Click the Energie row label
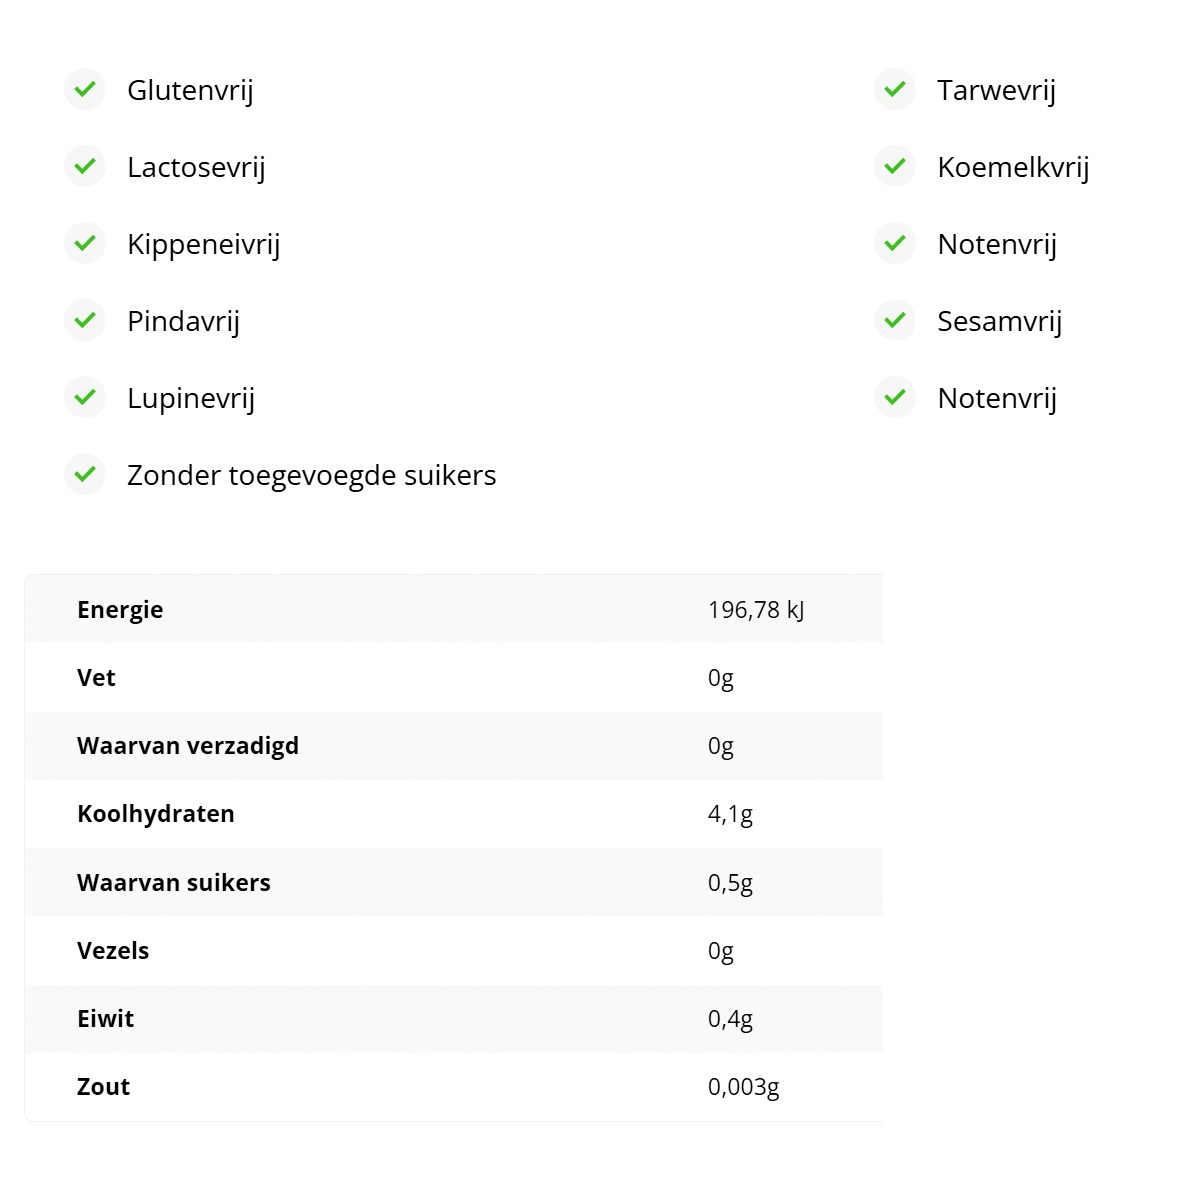 tap(120, 609)
